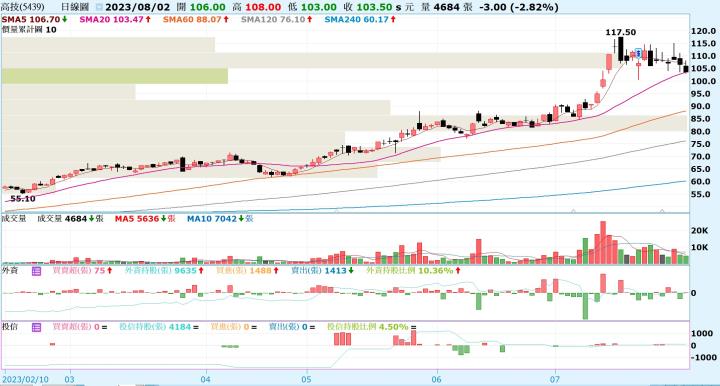
Task: Select the MA10 volume average label
Action: click(x=220, y=219)
